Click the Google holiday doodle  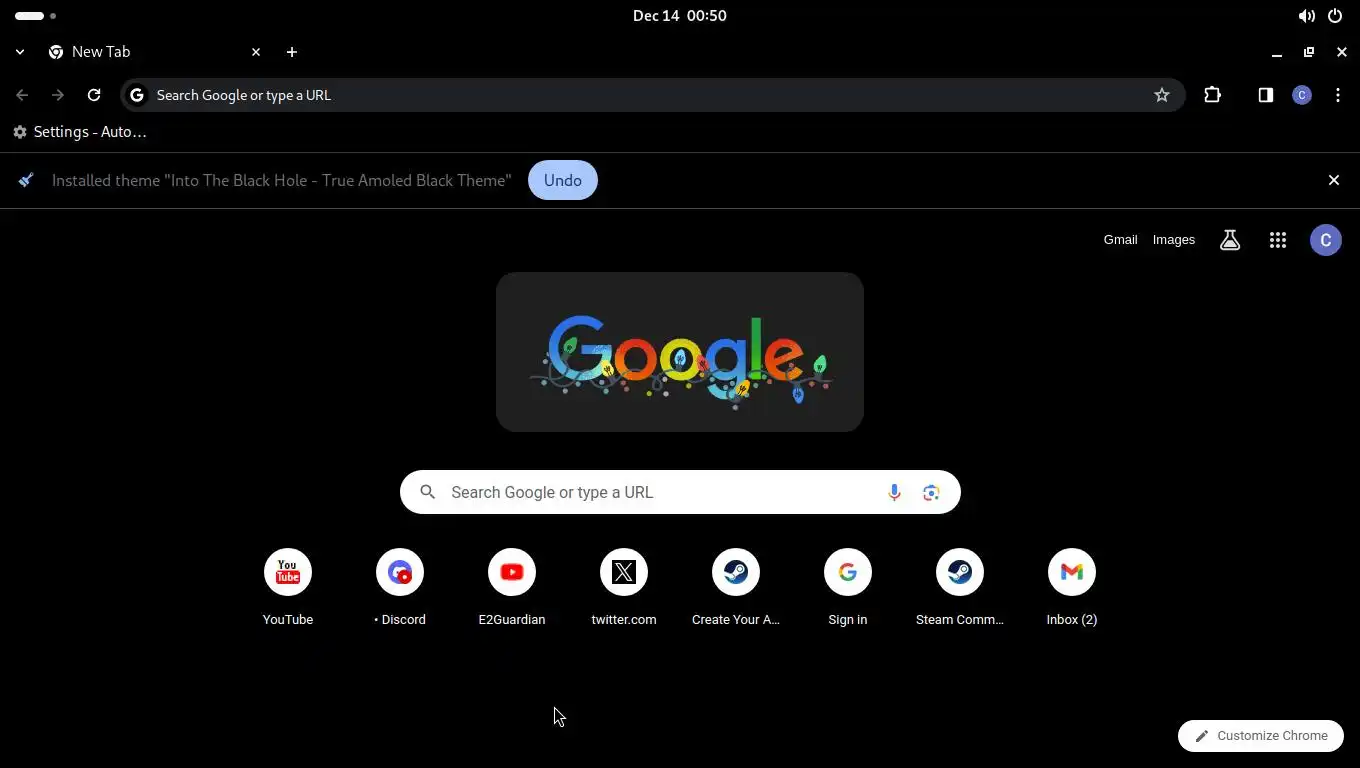(x=680, y=352)
